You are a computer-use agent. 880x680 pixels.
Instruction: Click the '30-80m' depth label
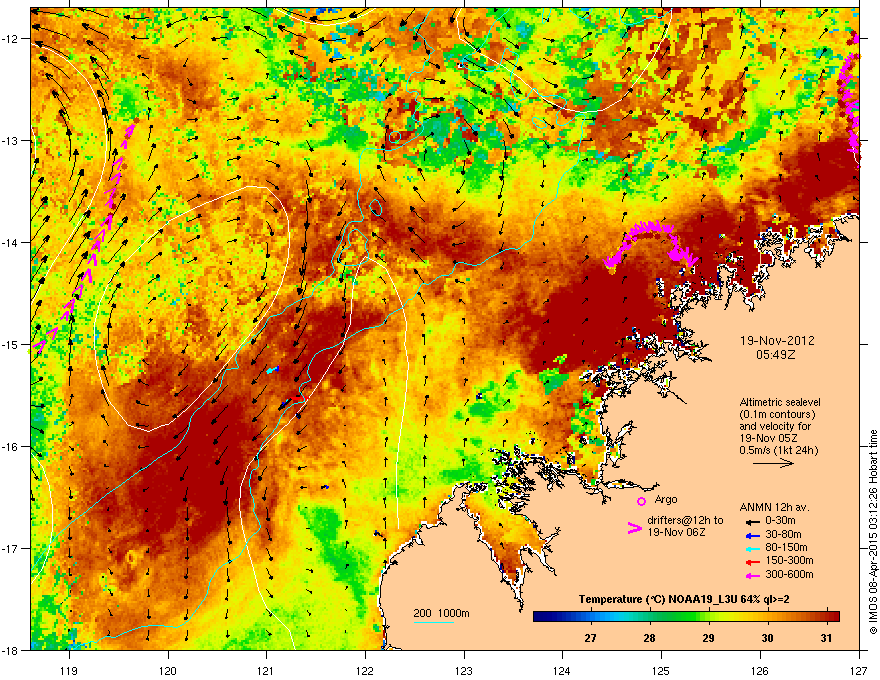pyautogui.click(x=783, y=534)
